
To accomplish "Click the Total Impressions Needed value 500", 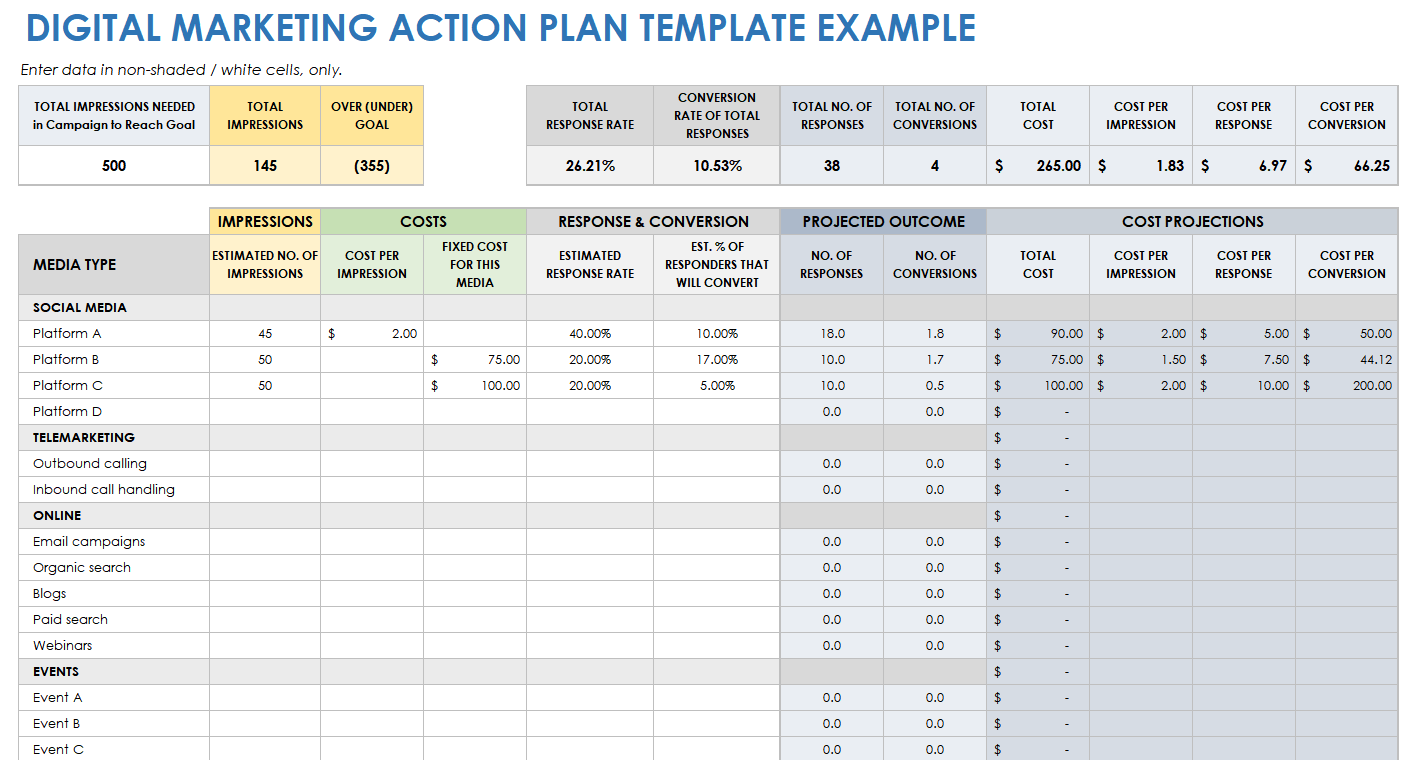I will pos(114,166).
